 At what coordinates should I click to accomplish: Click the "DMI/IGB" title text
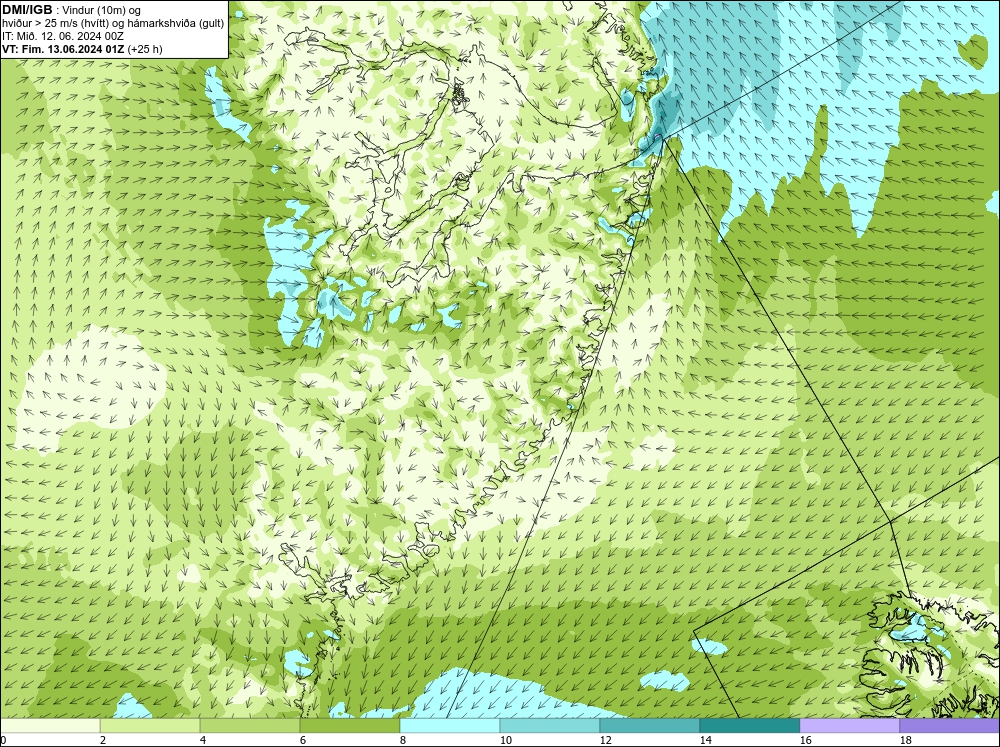coord(27,10)
